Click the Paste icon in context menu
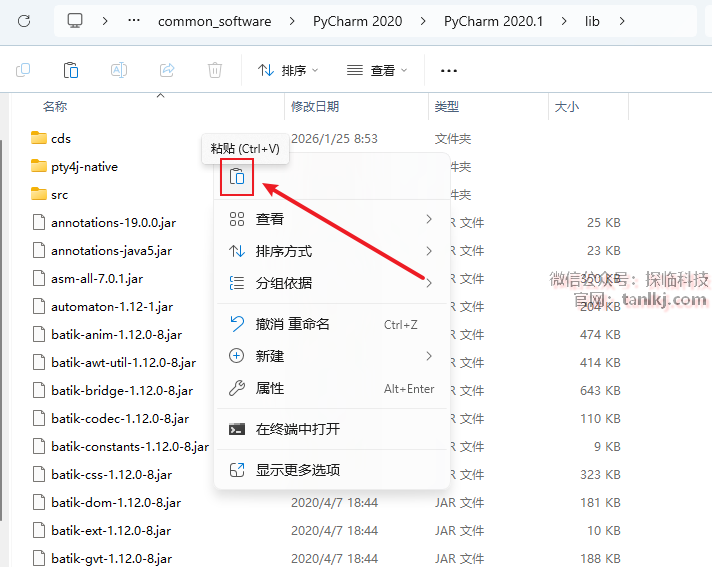The width and height of the screenshot is (712, 570). [237, 177]
